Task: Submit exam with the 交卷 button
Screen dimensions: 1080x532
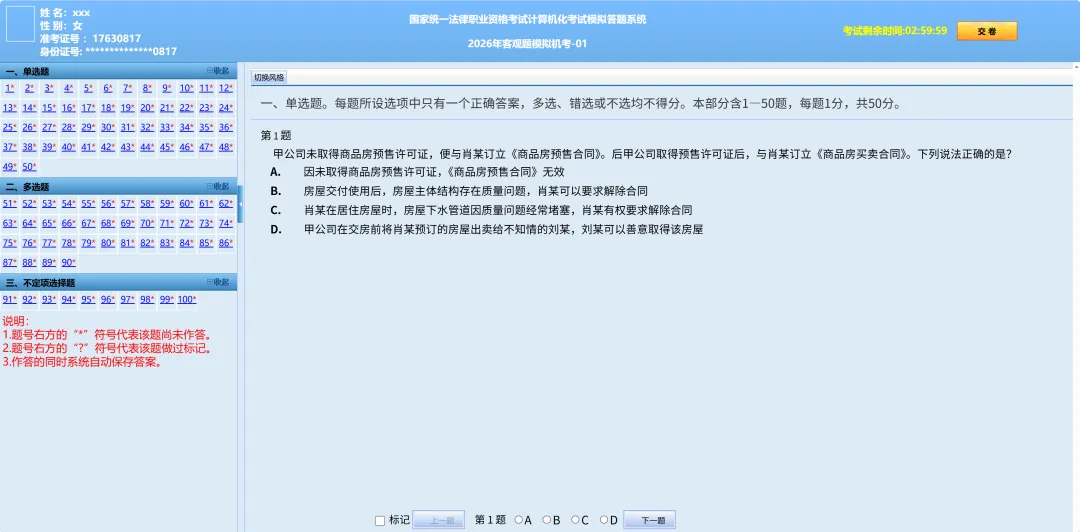Action: pyautogui.click(x=986, y=31)
